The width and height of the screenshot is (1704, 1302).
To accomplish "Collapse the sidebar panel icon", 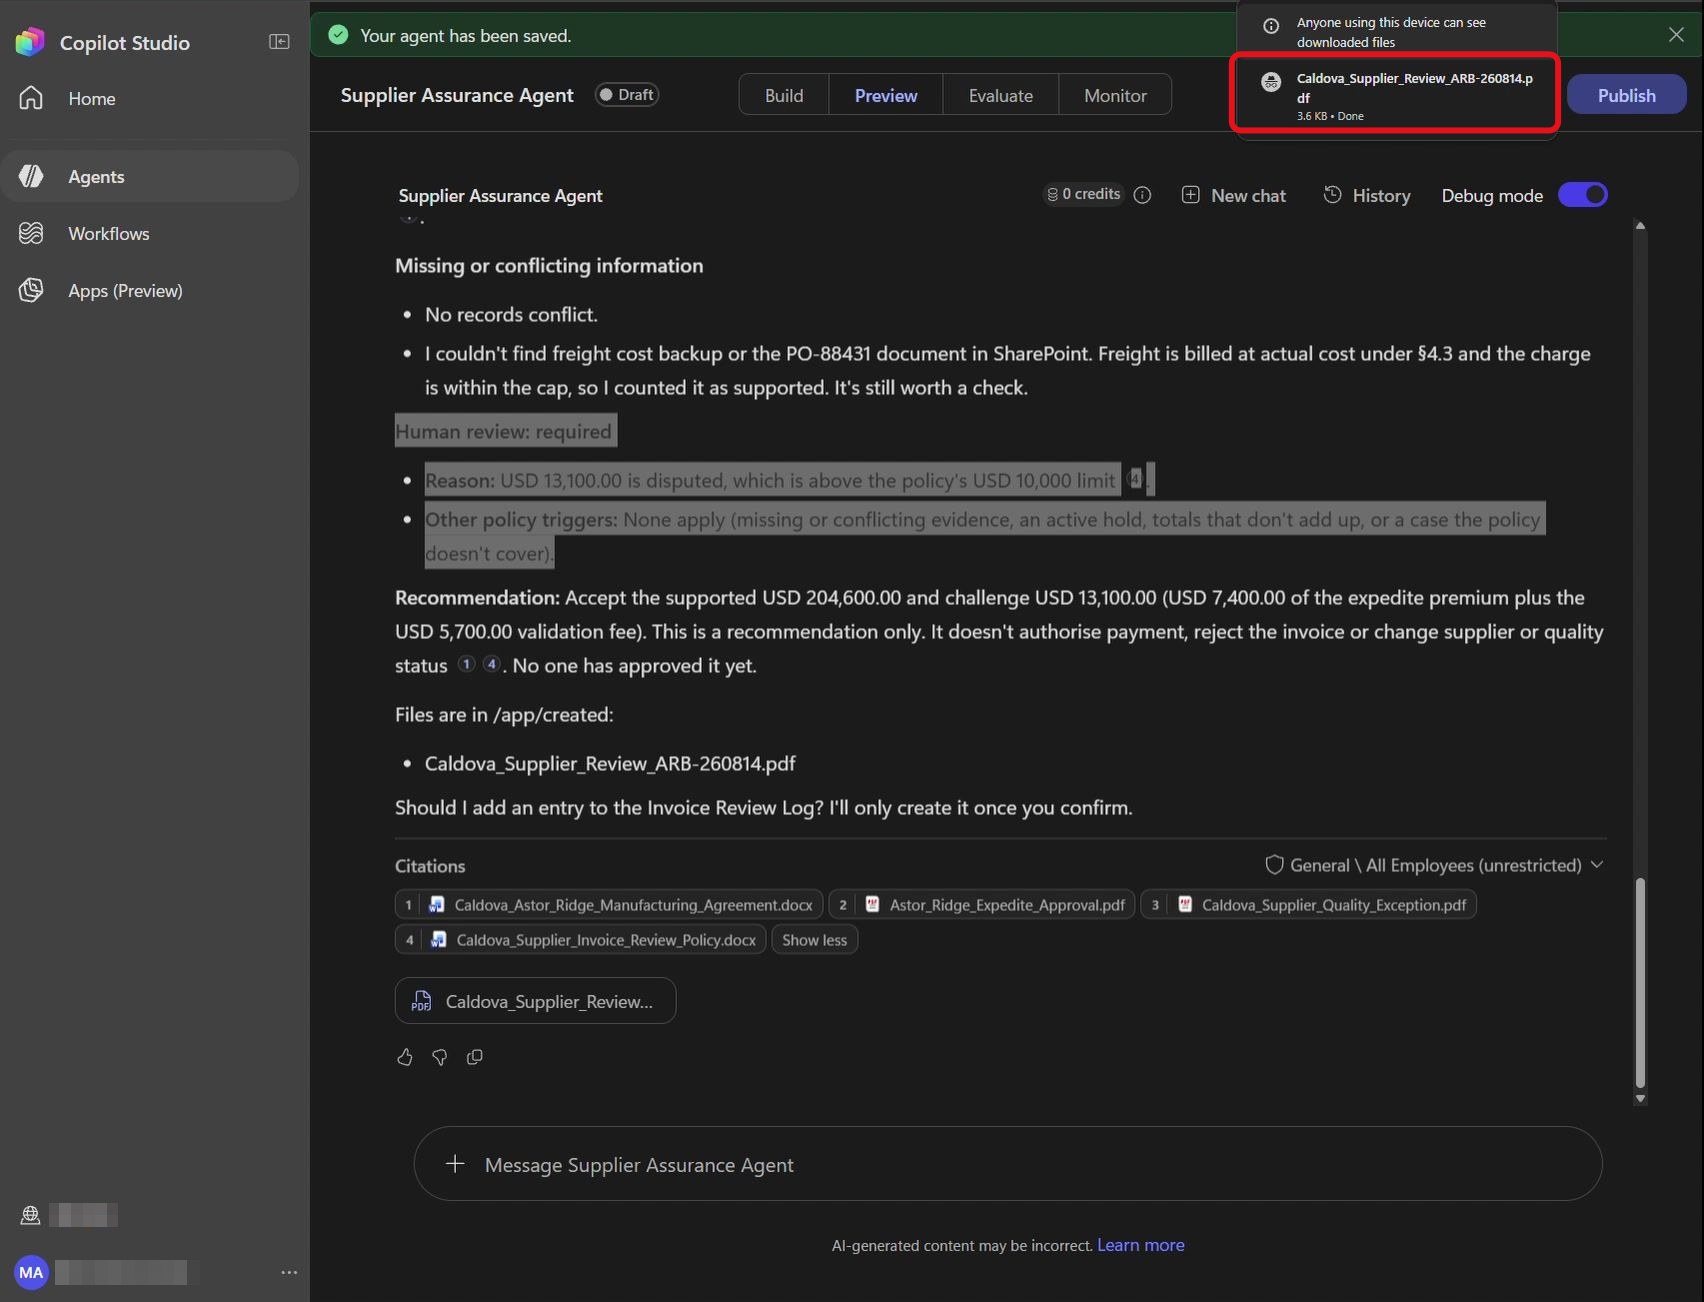I will [279, 42].
